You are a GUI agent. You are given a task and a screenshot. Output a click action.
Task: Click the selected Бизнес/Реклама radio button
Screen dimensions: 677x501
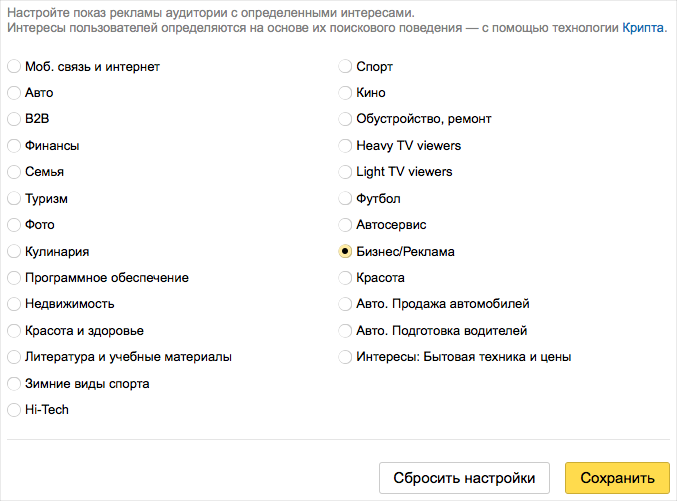(345, 251)
